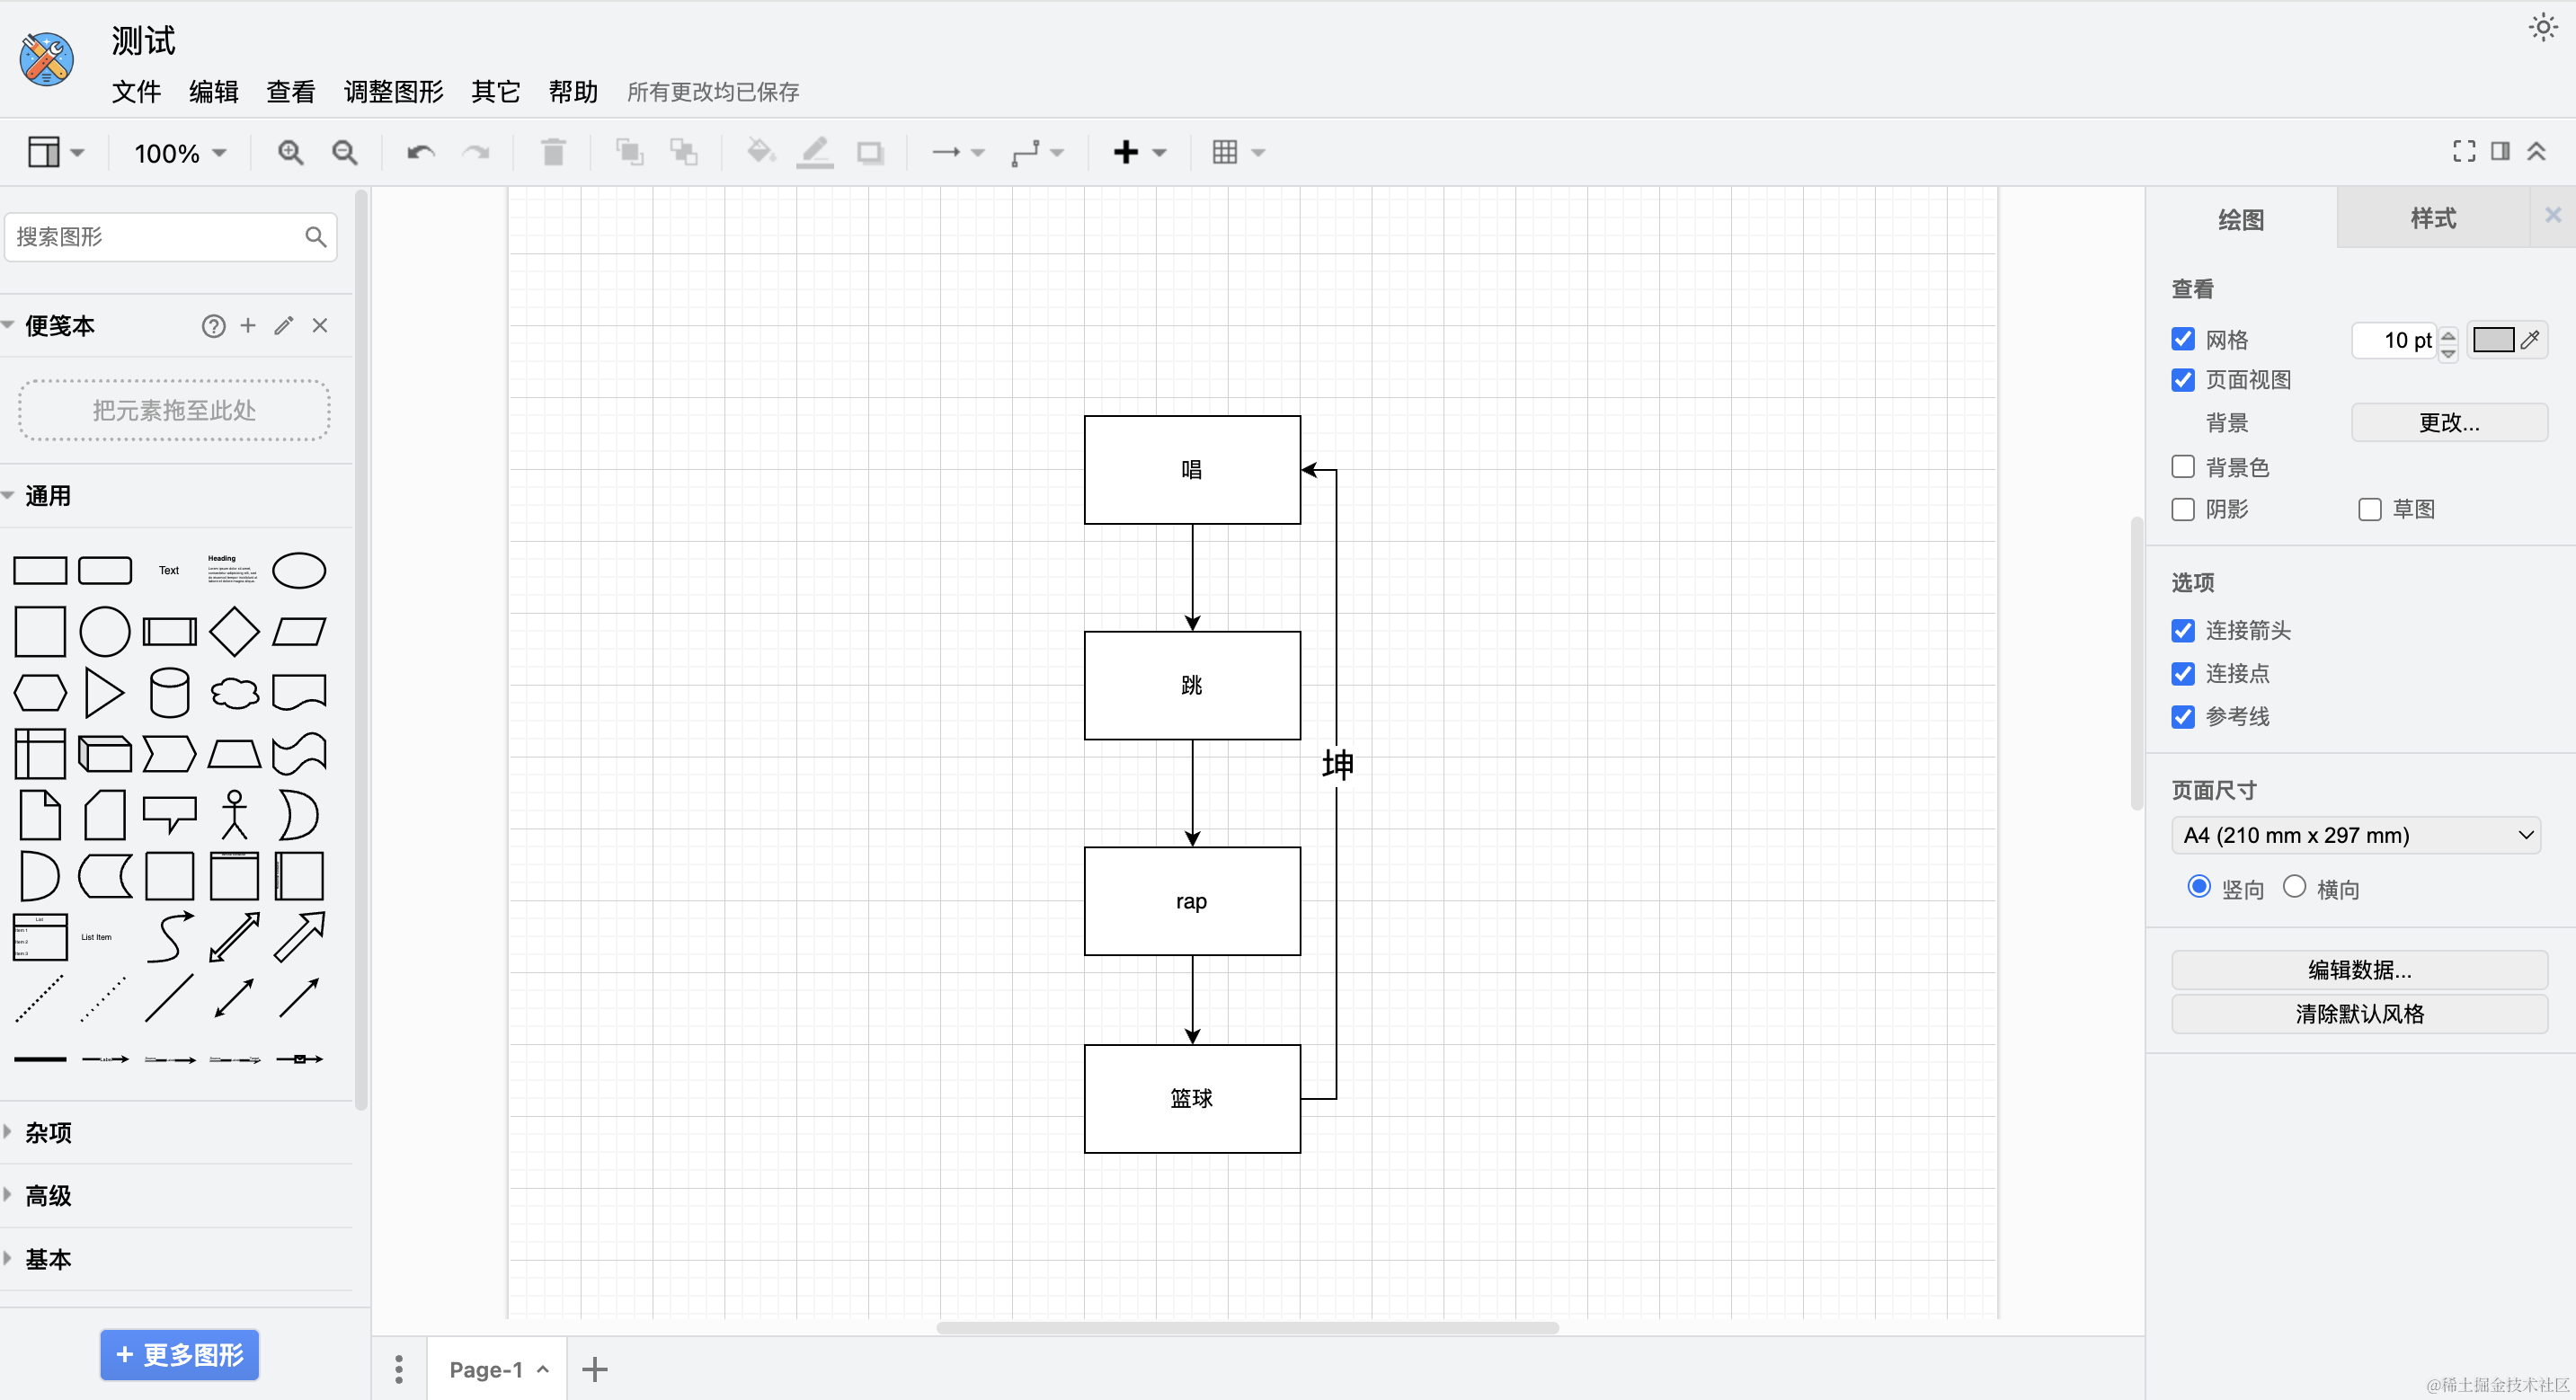Uncheck the 网格 grid checkbox

(x=2183, y=339)
